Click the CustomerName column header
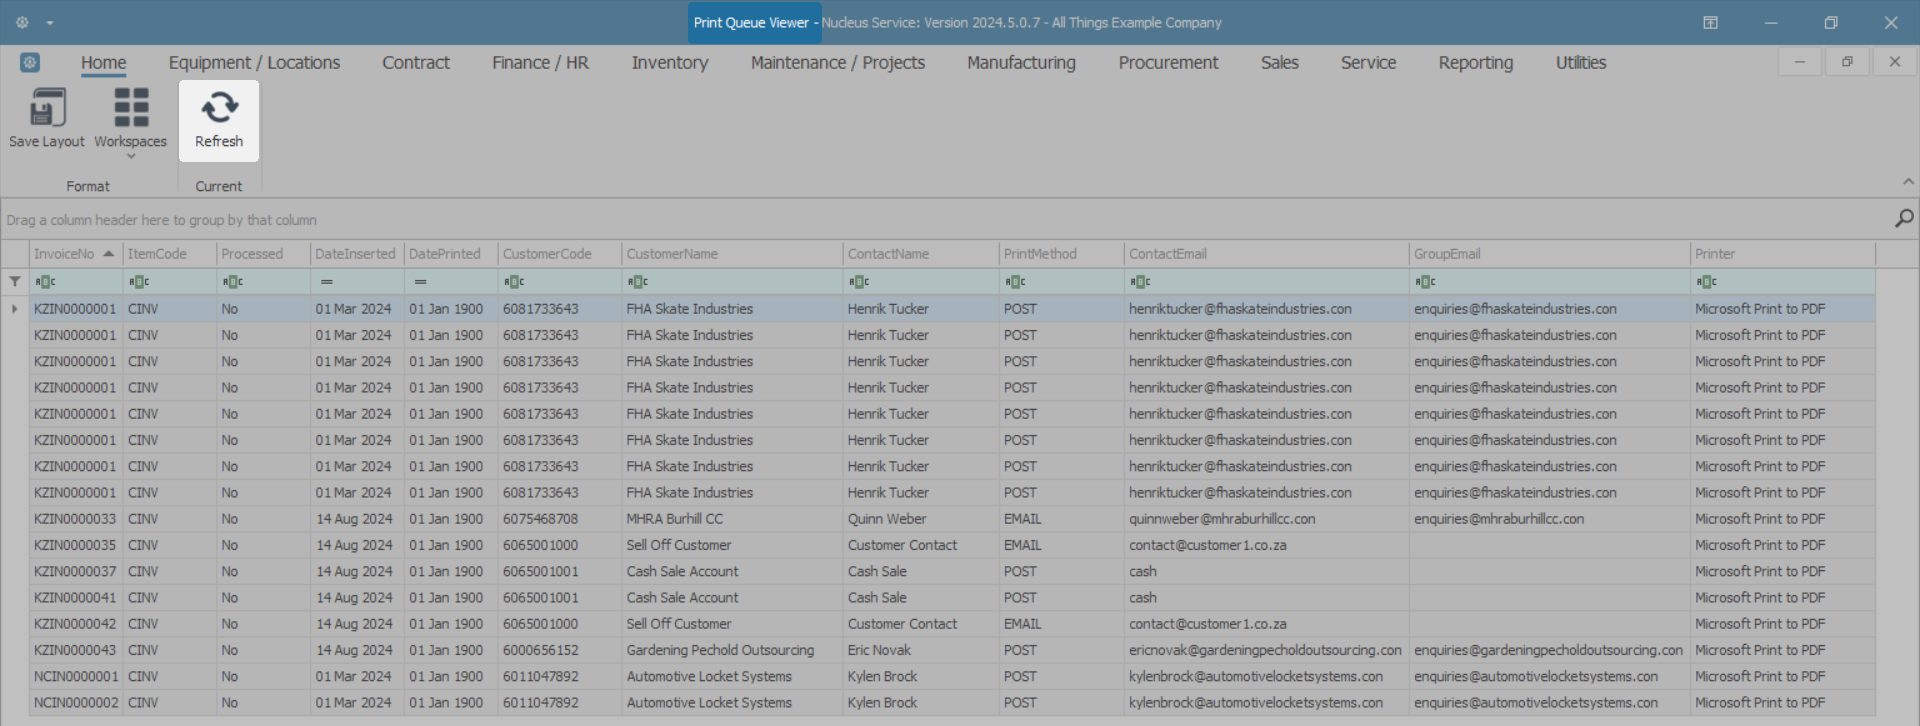Image resolution: width=1920 pixels, height=726 pixels. (x=733, y=254)
